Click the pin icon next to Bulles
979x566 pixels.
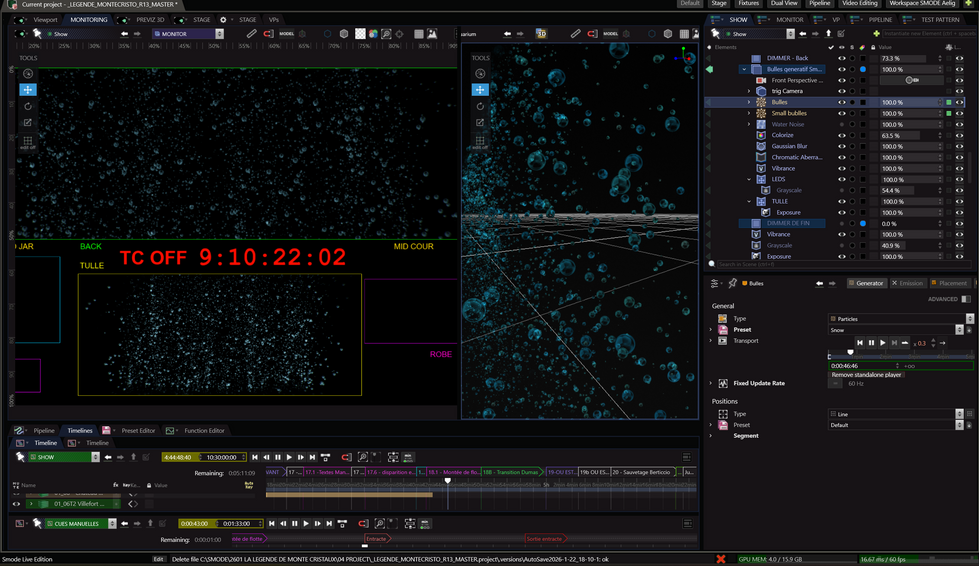click(733, 283)
